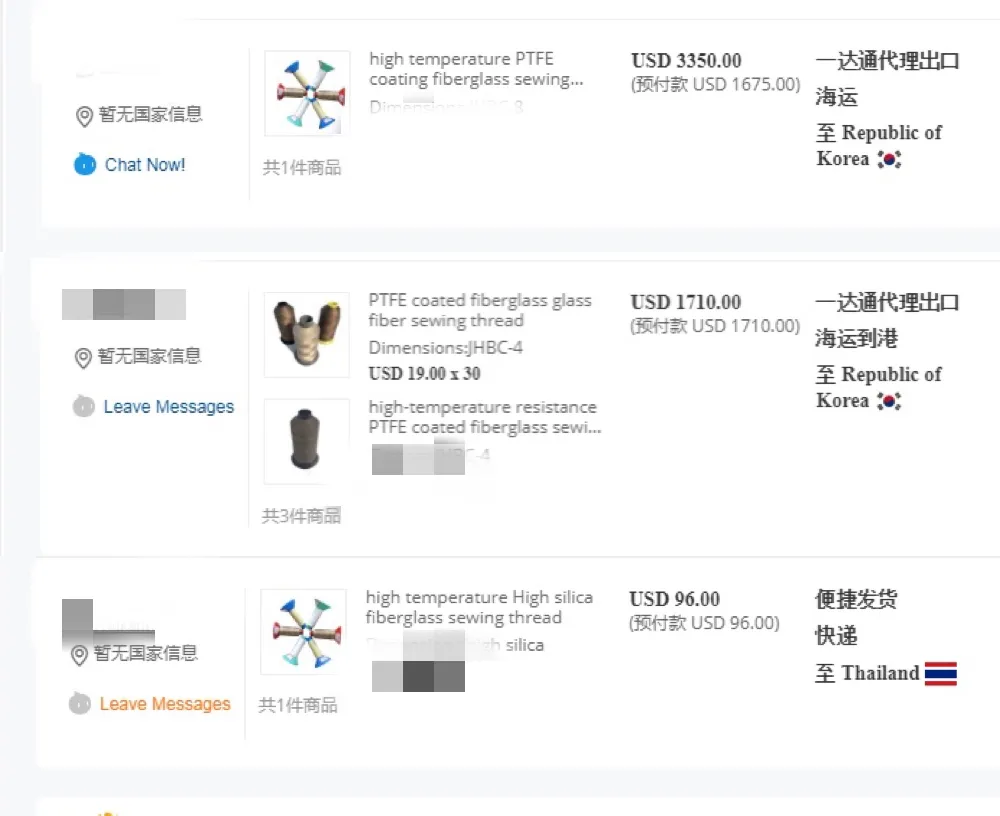The image size is (1000, 816).
Task: Click the gray icon beside orange Leave Messages
Action: point(80,704)
